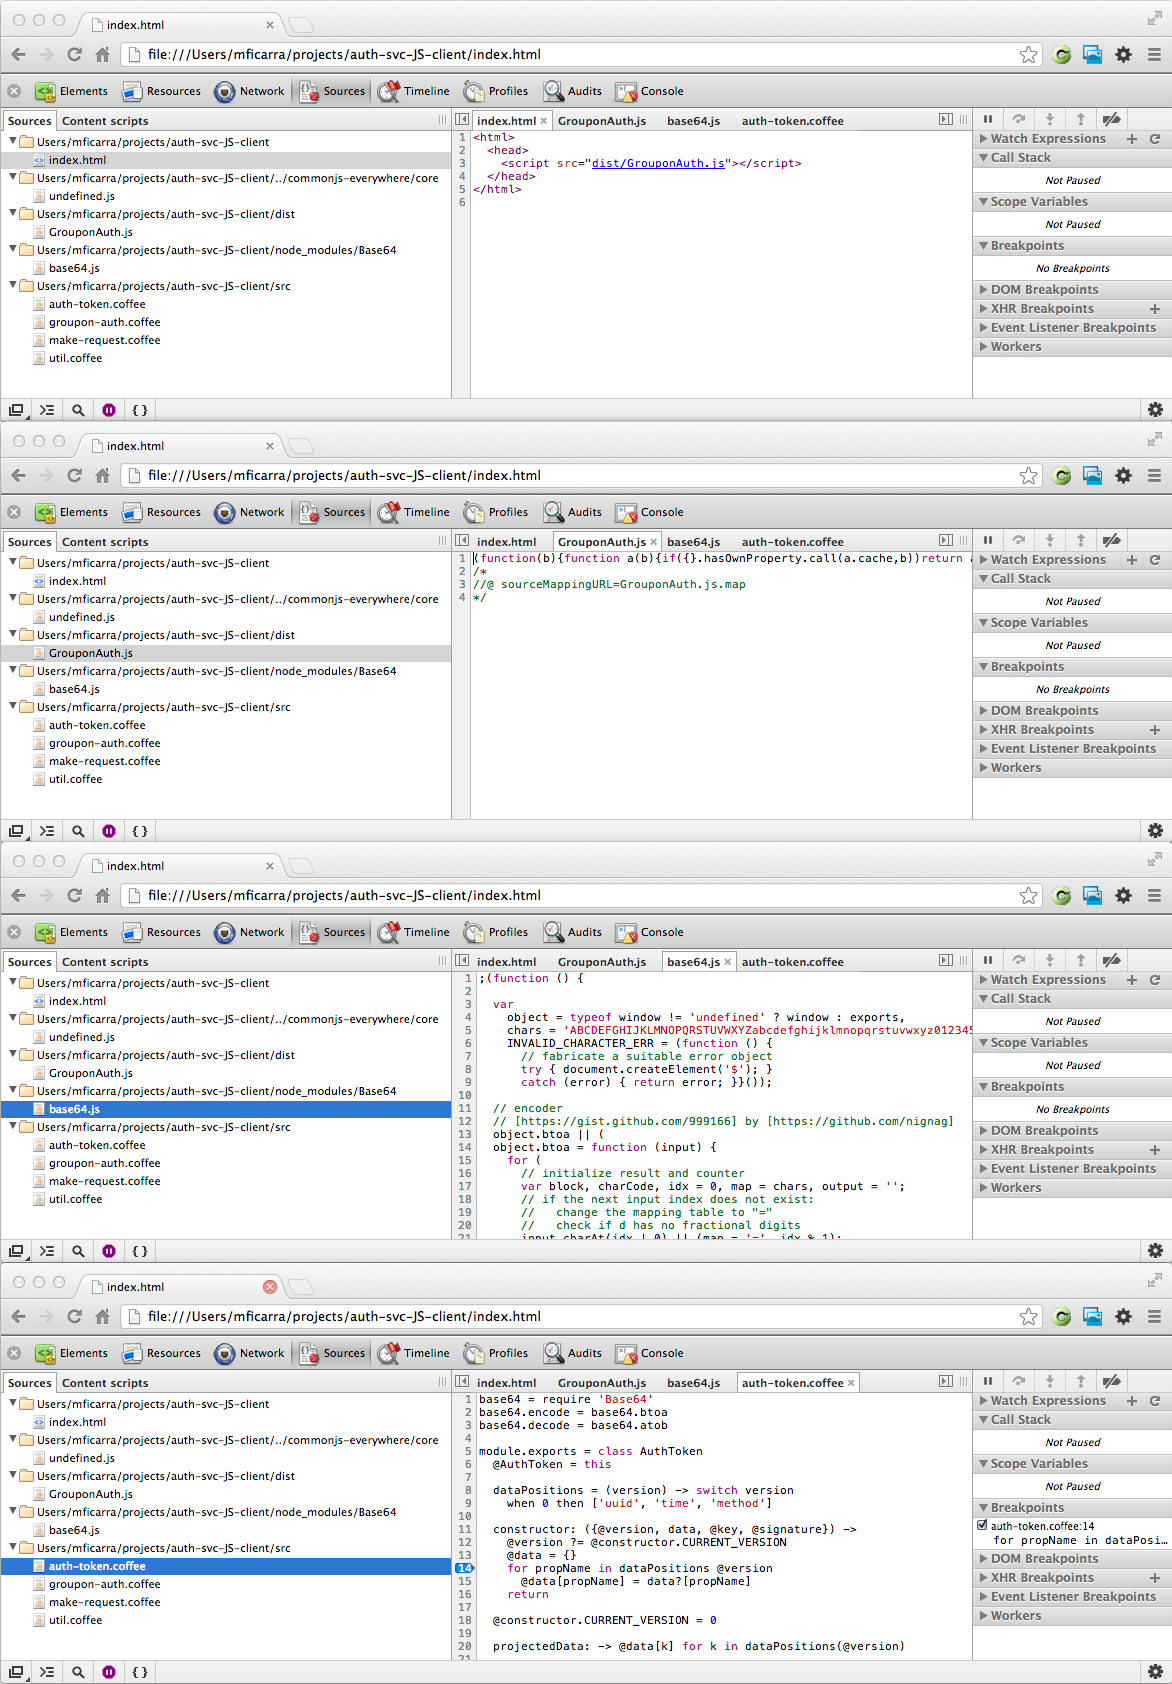Close DevTools in window showing auth-token.coffee code
Image resolution: width=1172 pixels, height=1684 pixels.
[14, 1353]
